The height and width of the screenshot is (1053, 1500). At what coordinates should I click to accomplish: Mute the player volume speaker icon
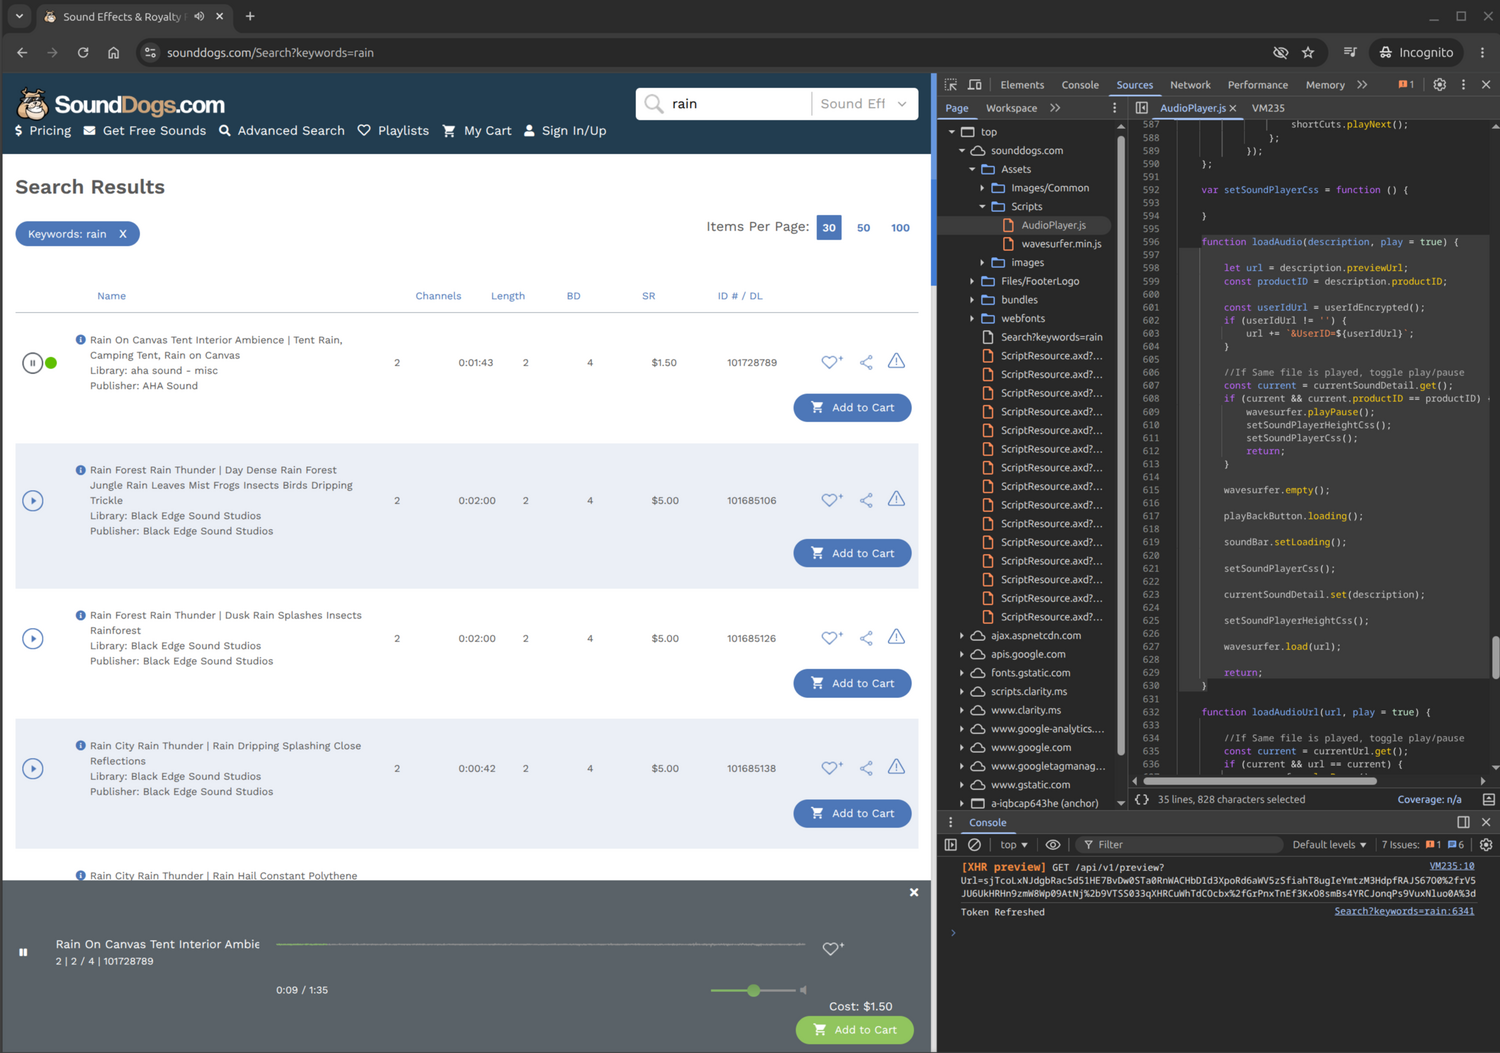(803, 990)
